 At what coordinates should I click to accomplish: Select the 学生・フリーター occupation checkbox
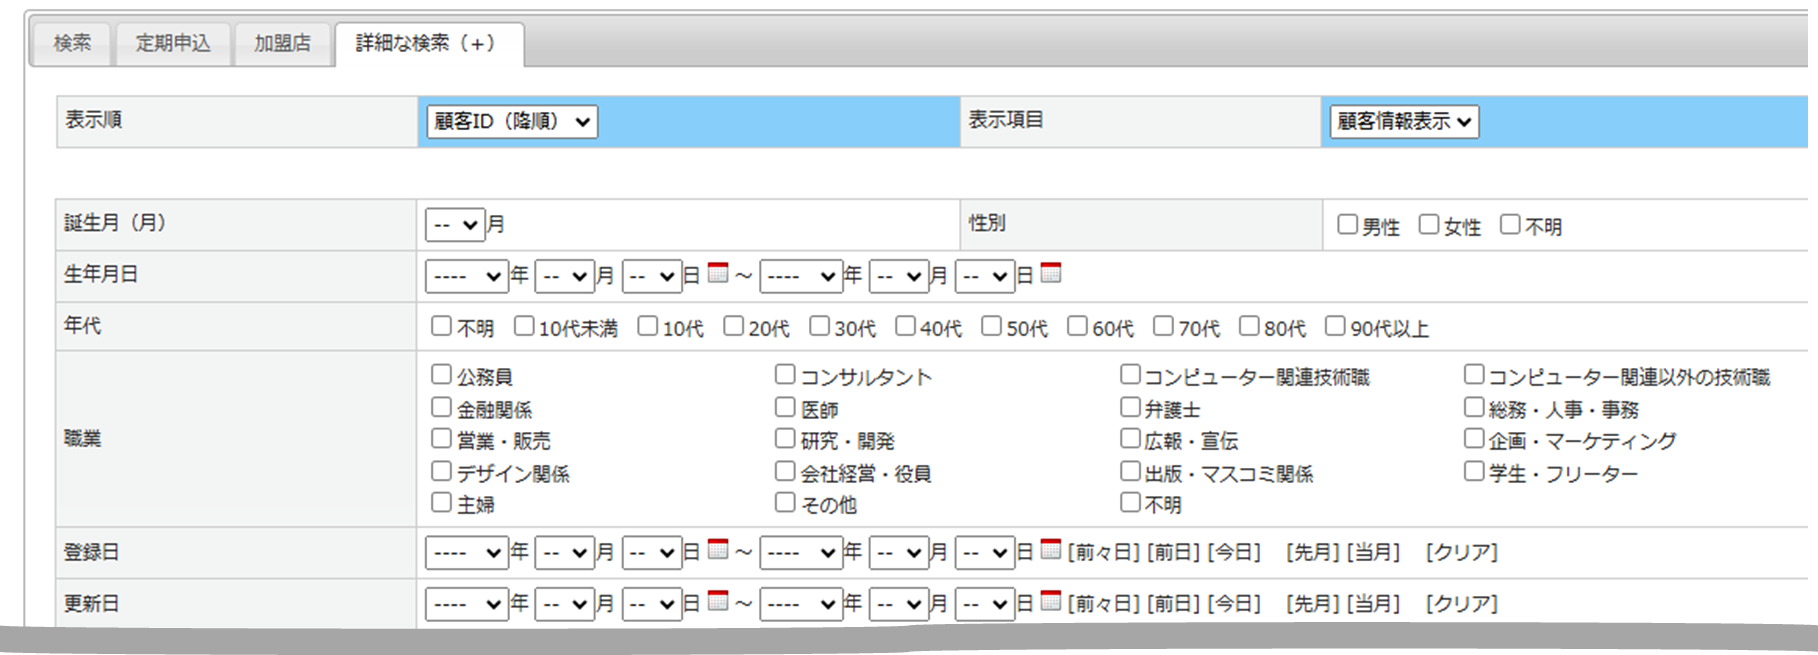1473,471
